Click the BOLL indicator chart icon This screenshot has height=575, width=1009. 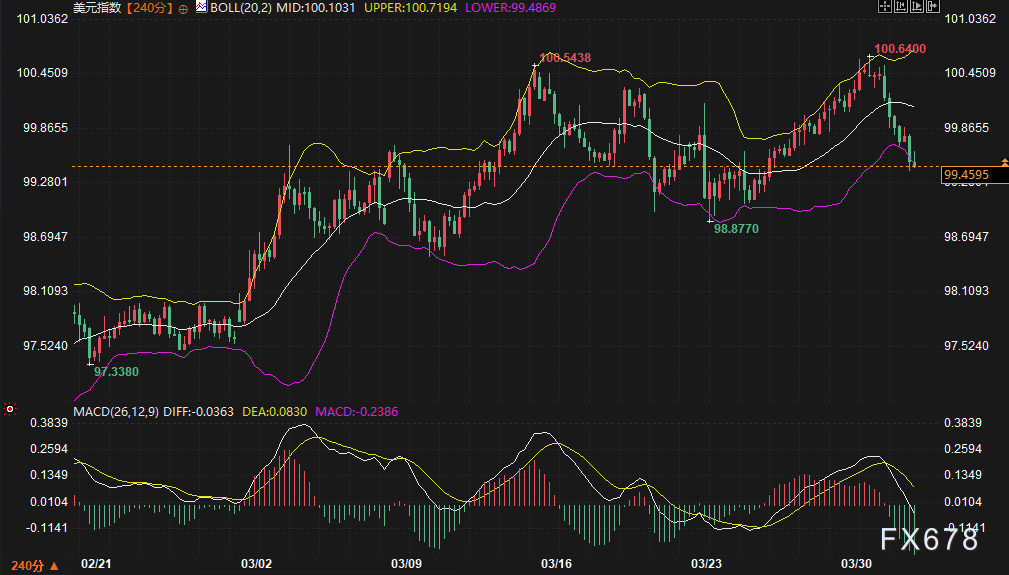(x=201, y=7)
